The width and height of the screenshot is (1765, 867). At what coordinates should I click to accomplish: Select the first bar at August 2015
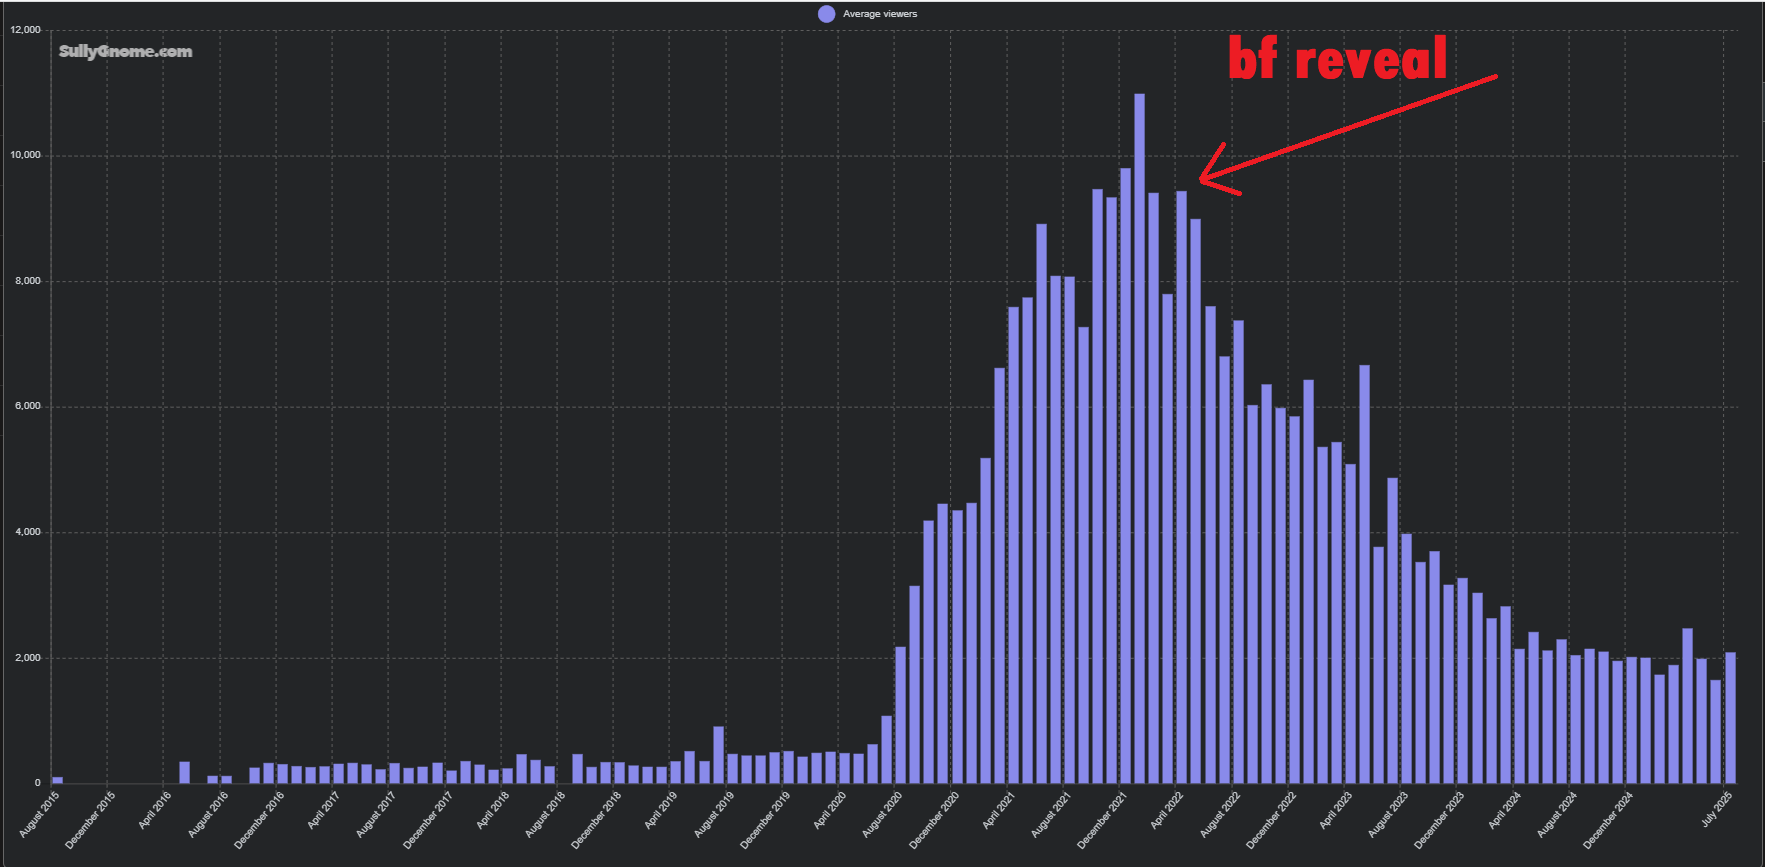tap(57, 780)
